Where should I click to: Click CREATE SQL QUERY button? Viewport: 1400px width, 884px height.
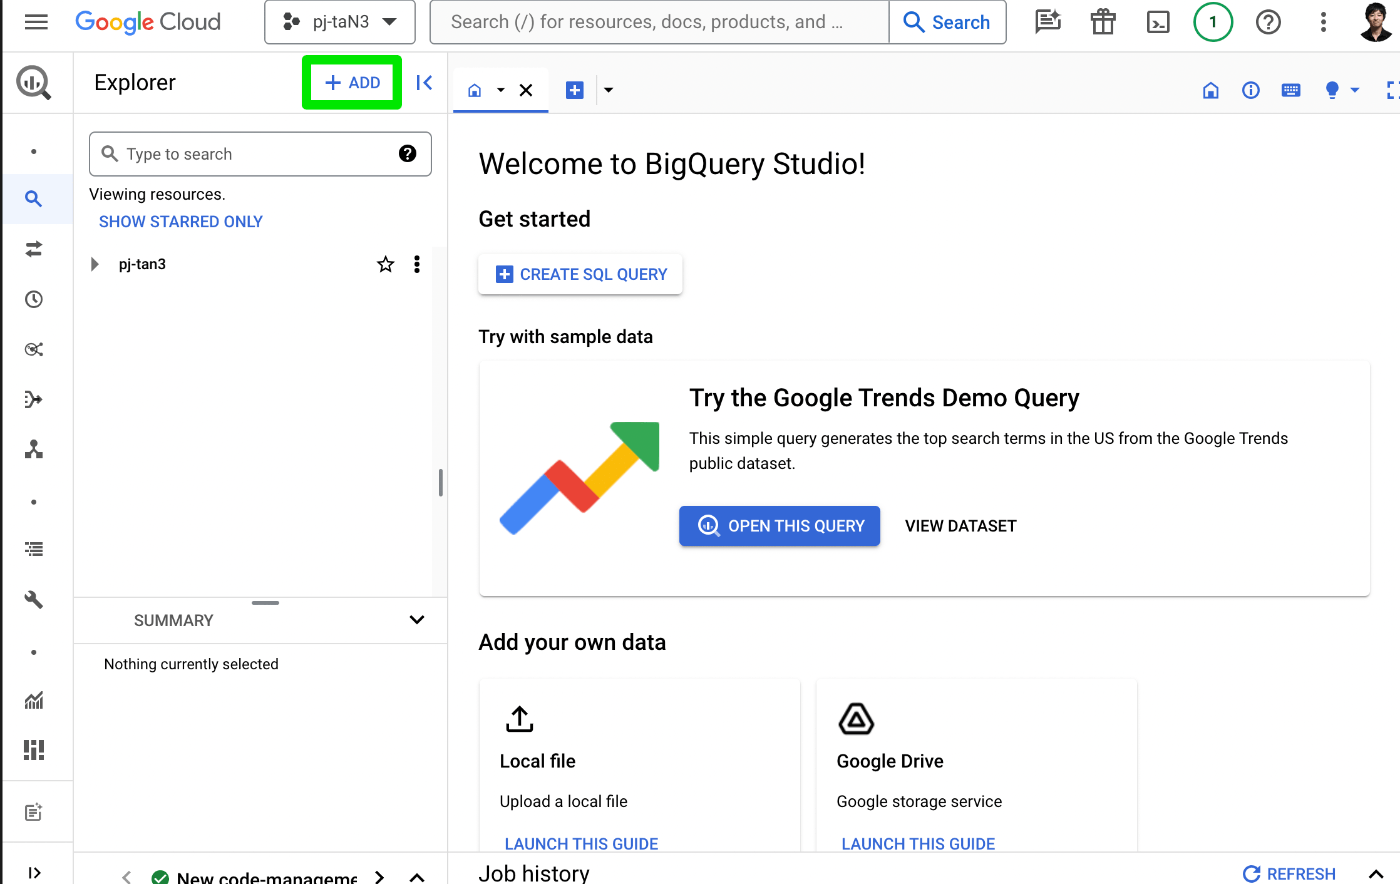[x=581, y=274]
